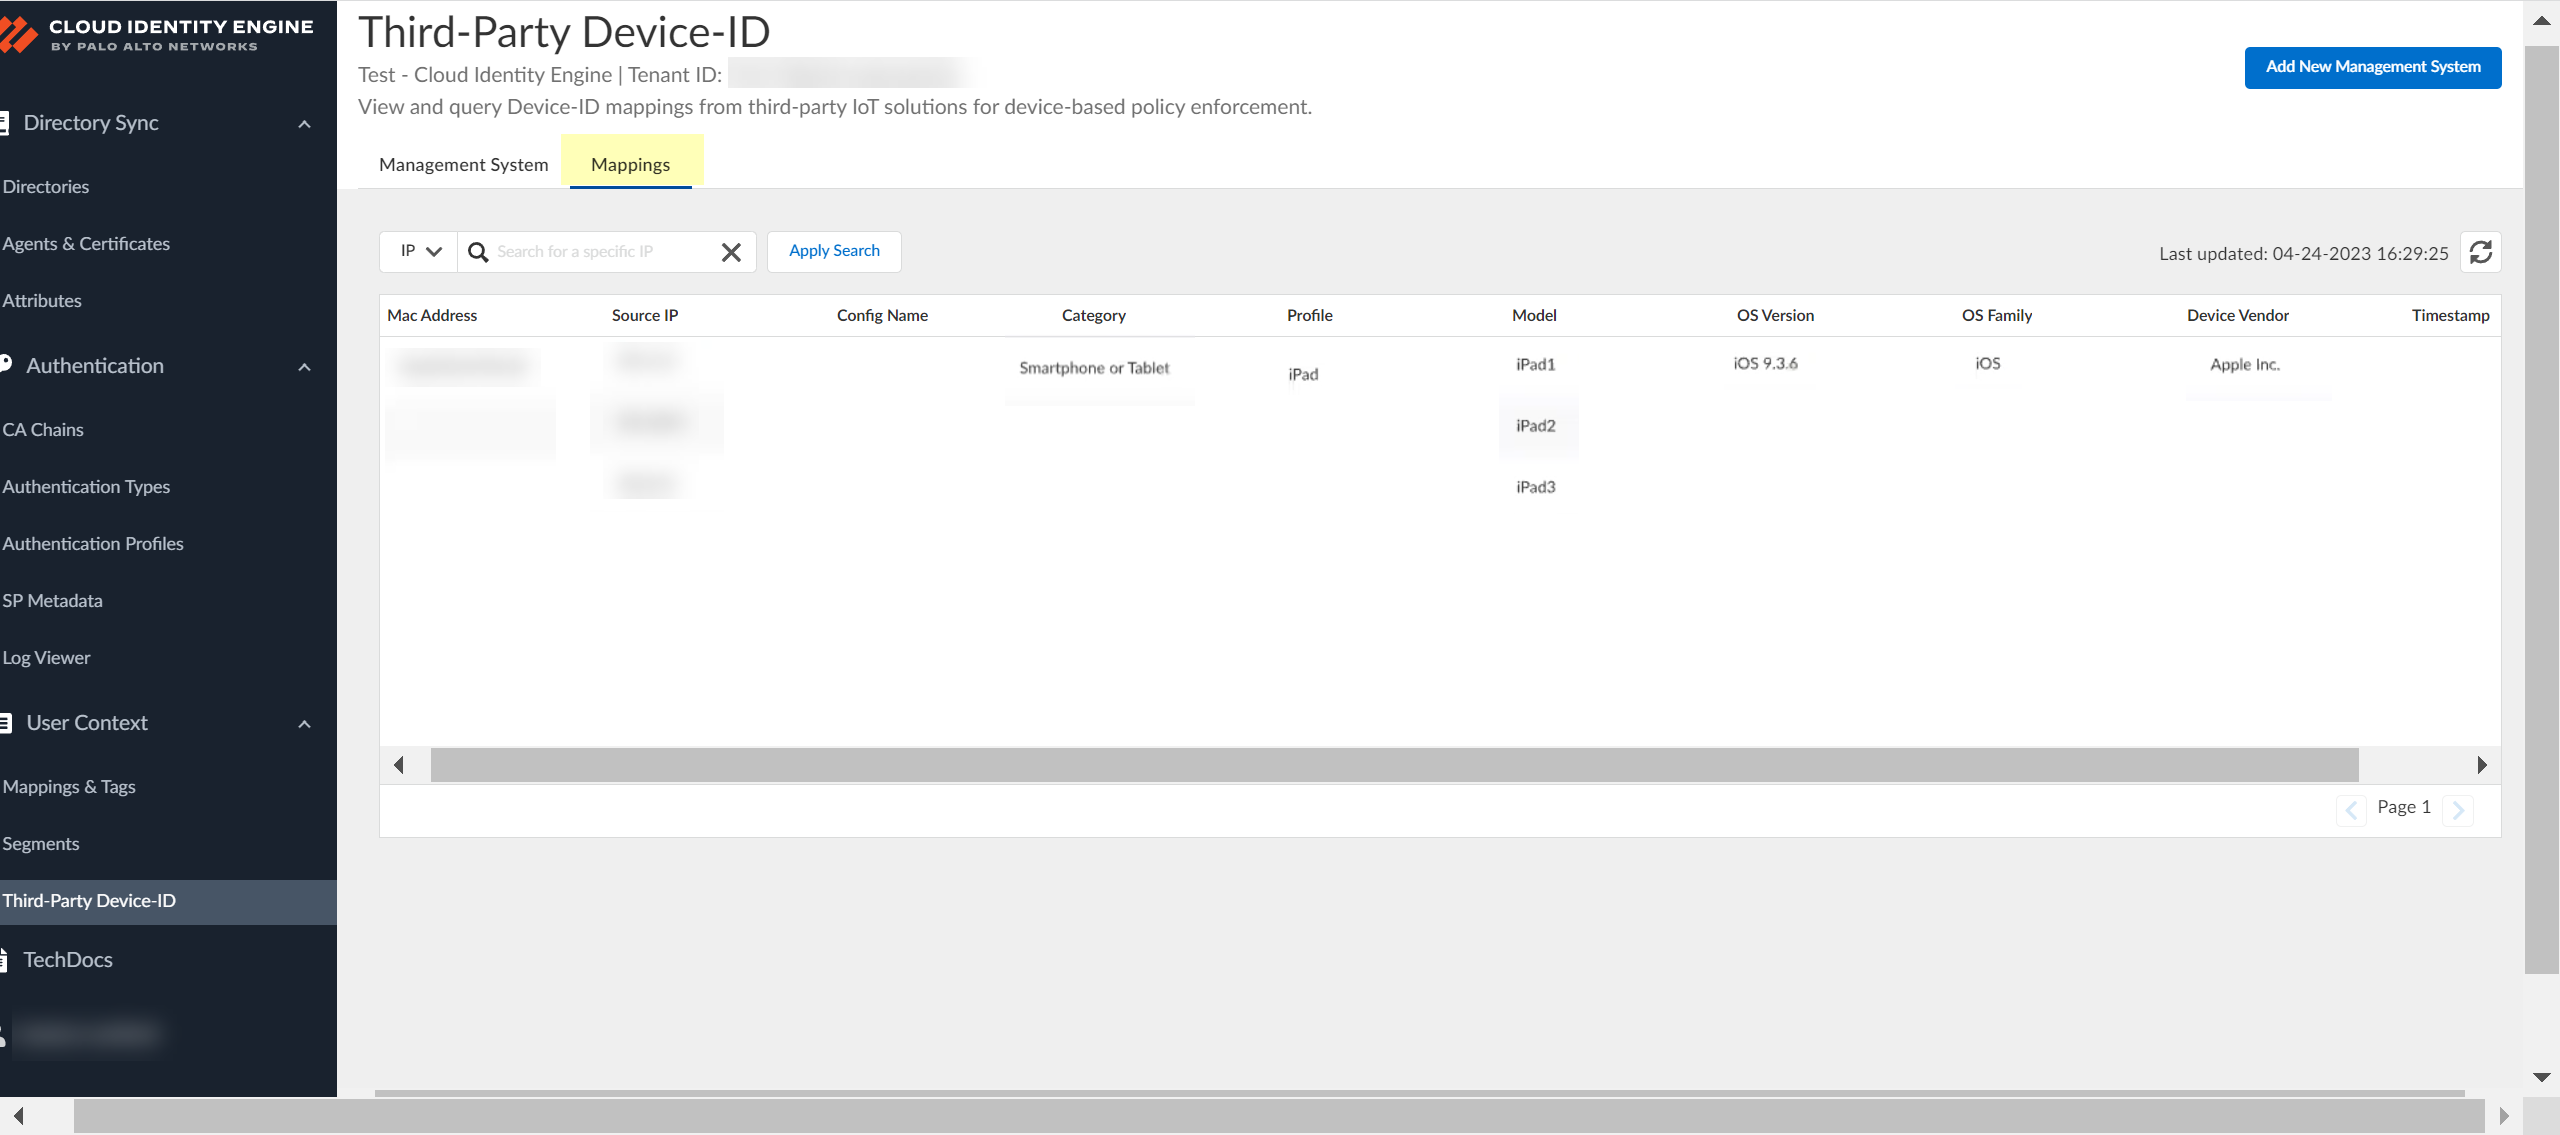Open TechDocs from sidebar
This screenshot has width=2560, height=1135.
67,960
